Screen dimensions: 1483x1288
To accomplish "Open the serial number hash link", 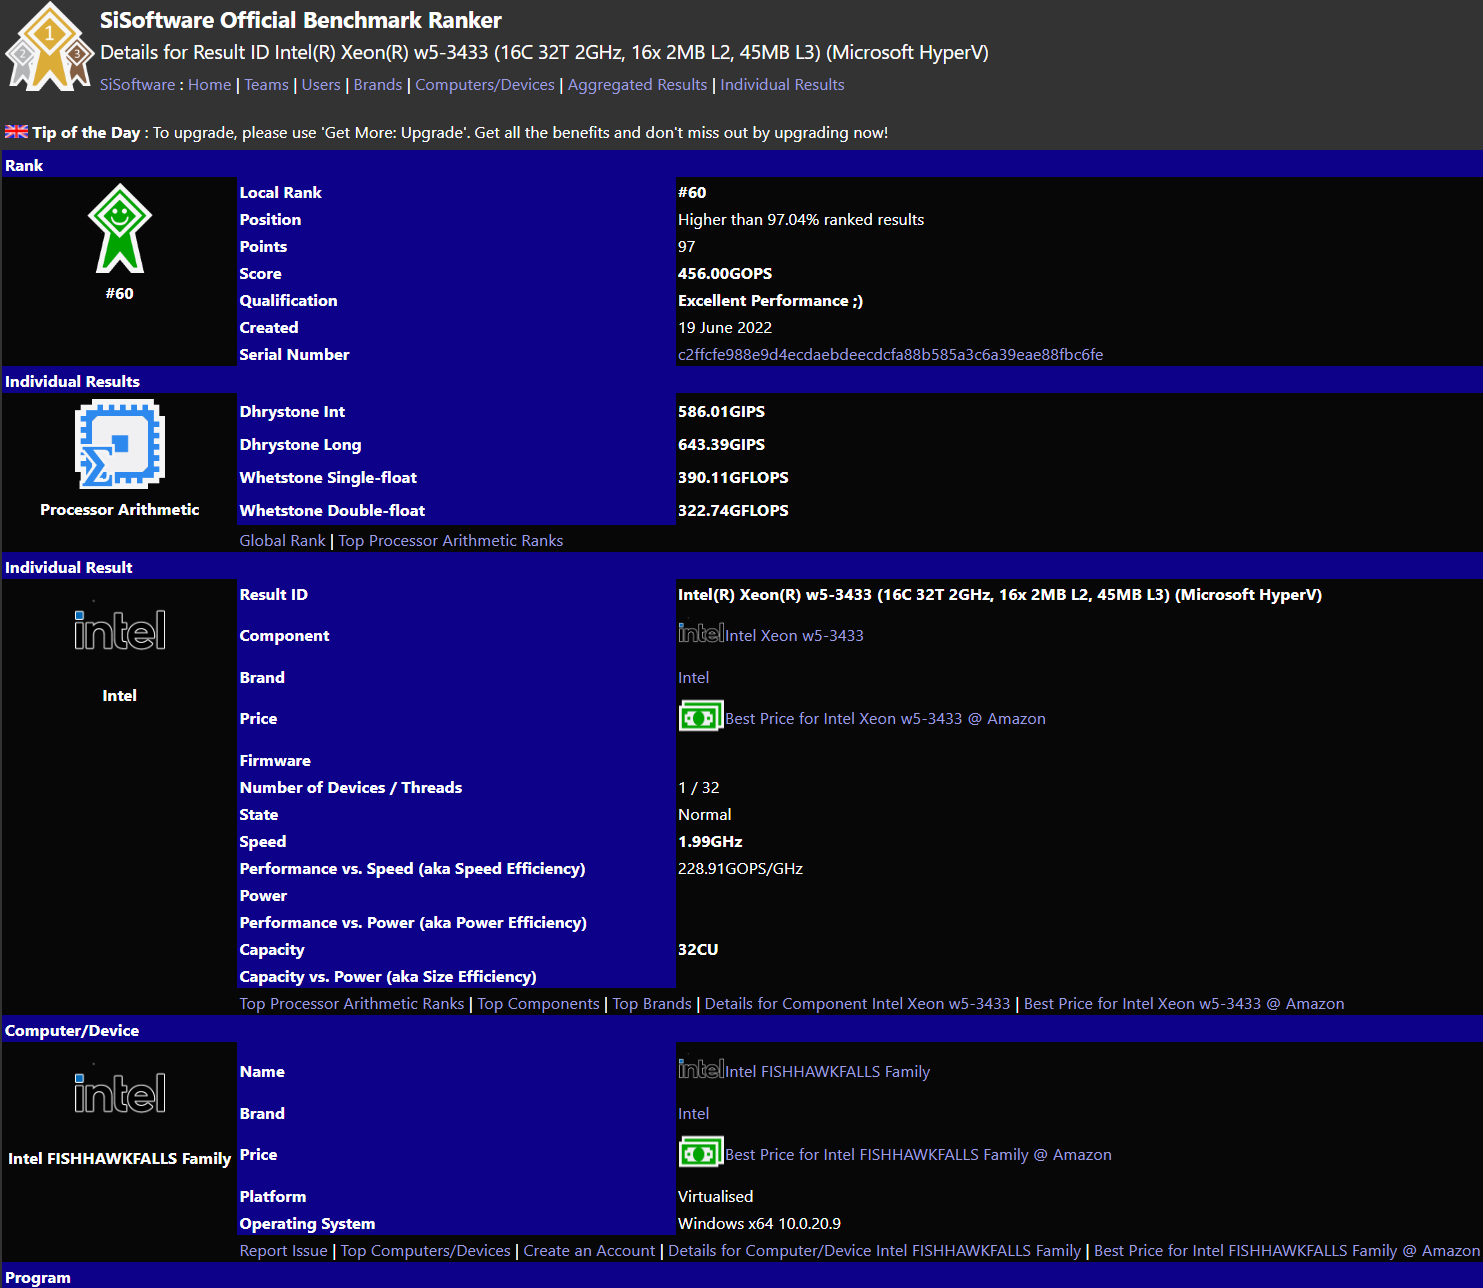I will pos(890,355).
